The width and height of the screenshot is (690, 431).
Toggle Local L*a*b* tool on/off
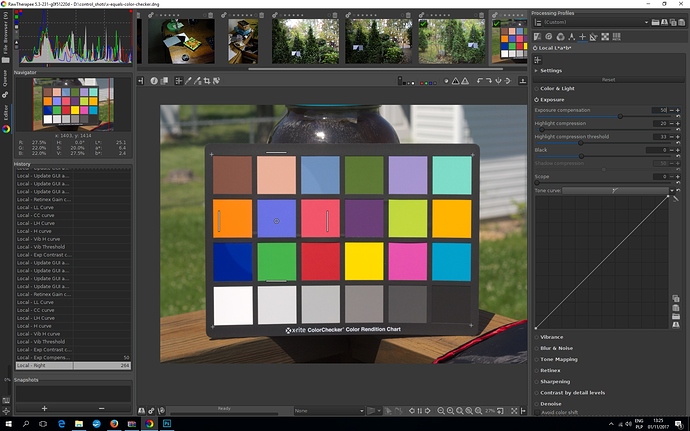[536, 48]
